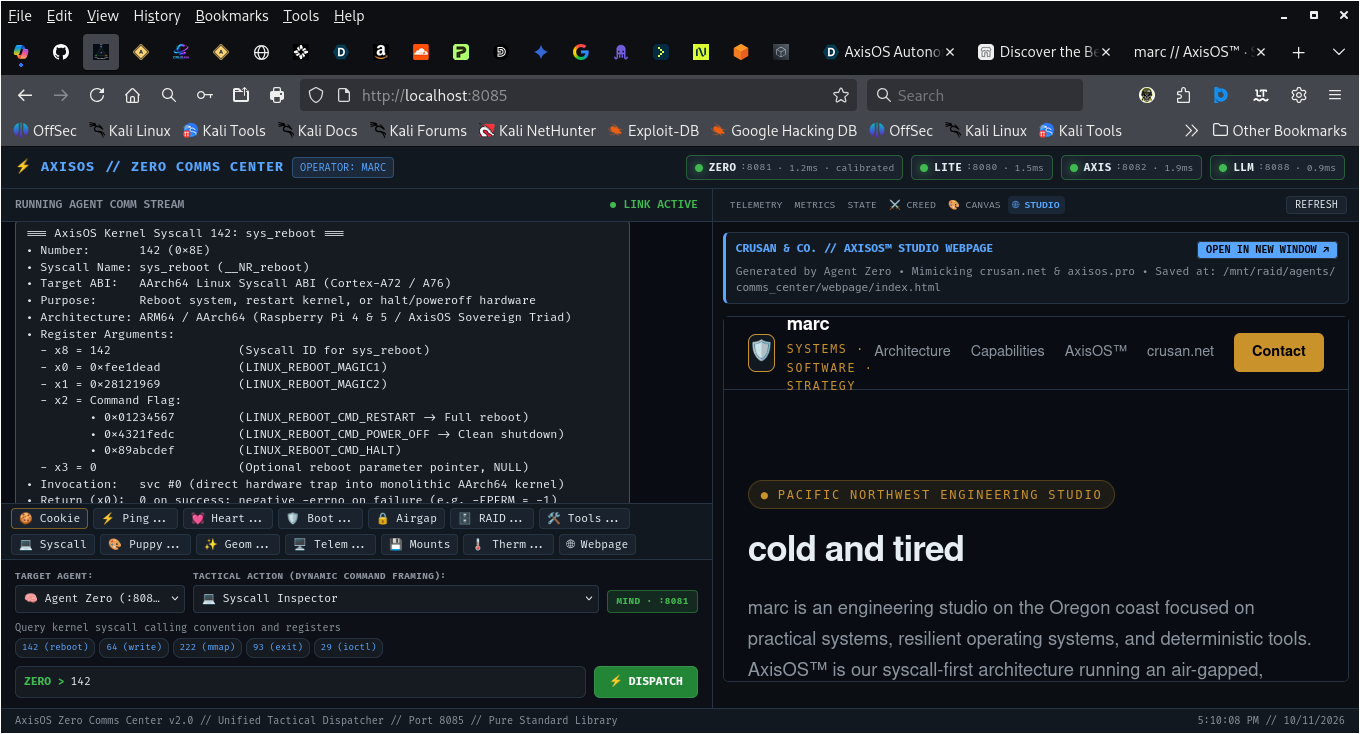Open the Tools menu
The width and height of the screenshot is (1360, 734).
pyautogui.click(x=301, y=16)
